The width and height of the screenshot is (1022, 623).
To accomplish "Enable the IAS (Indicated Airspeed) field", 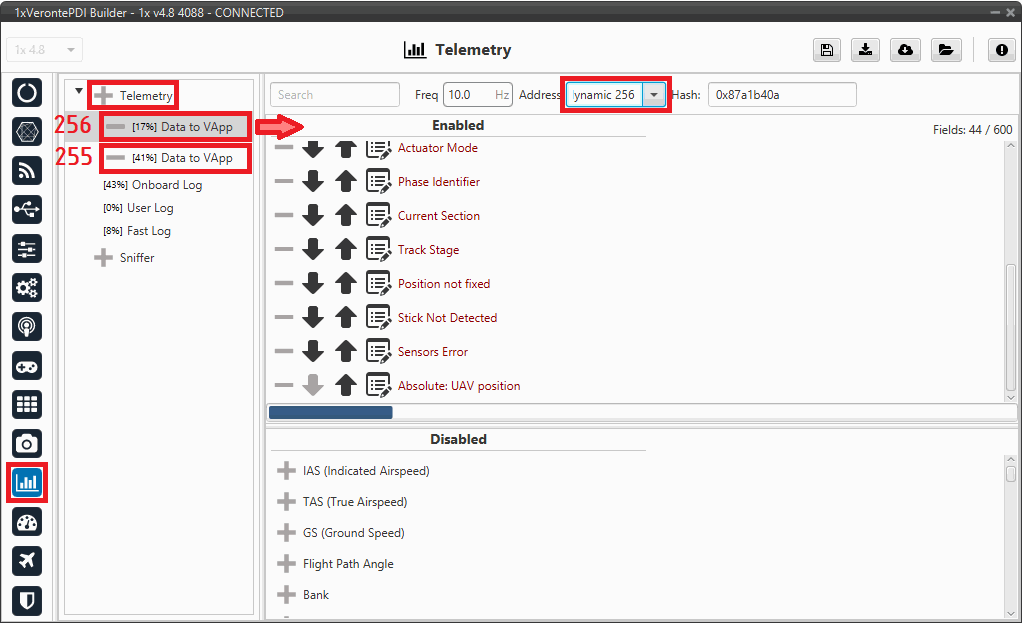I will 286,471.
